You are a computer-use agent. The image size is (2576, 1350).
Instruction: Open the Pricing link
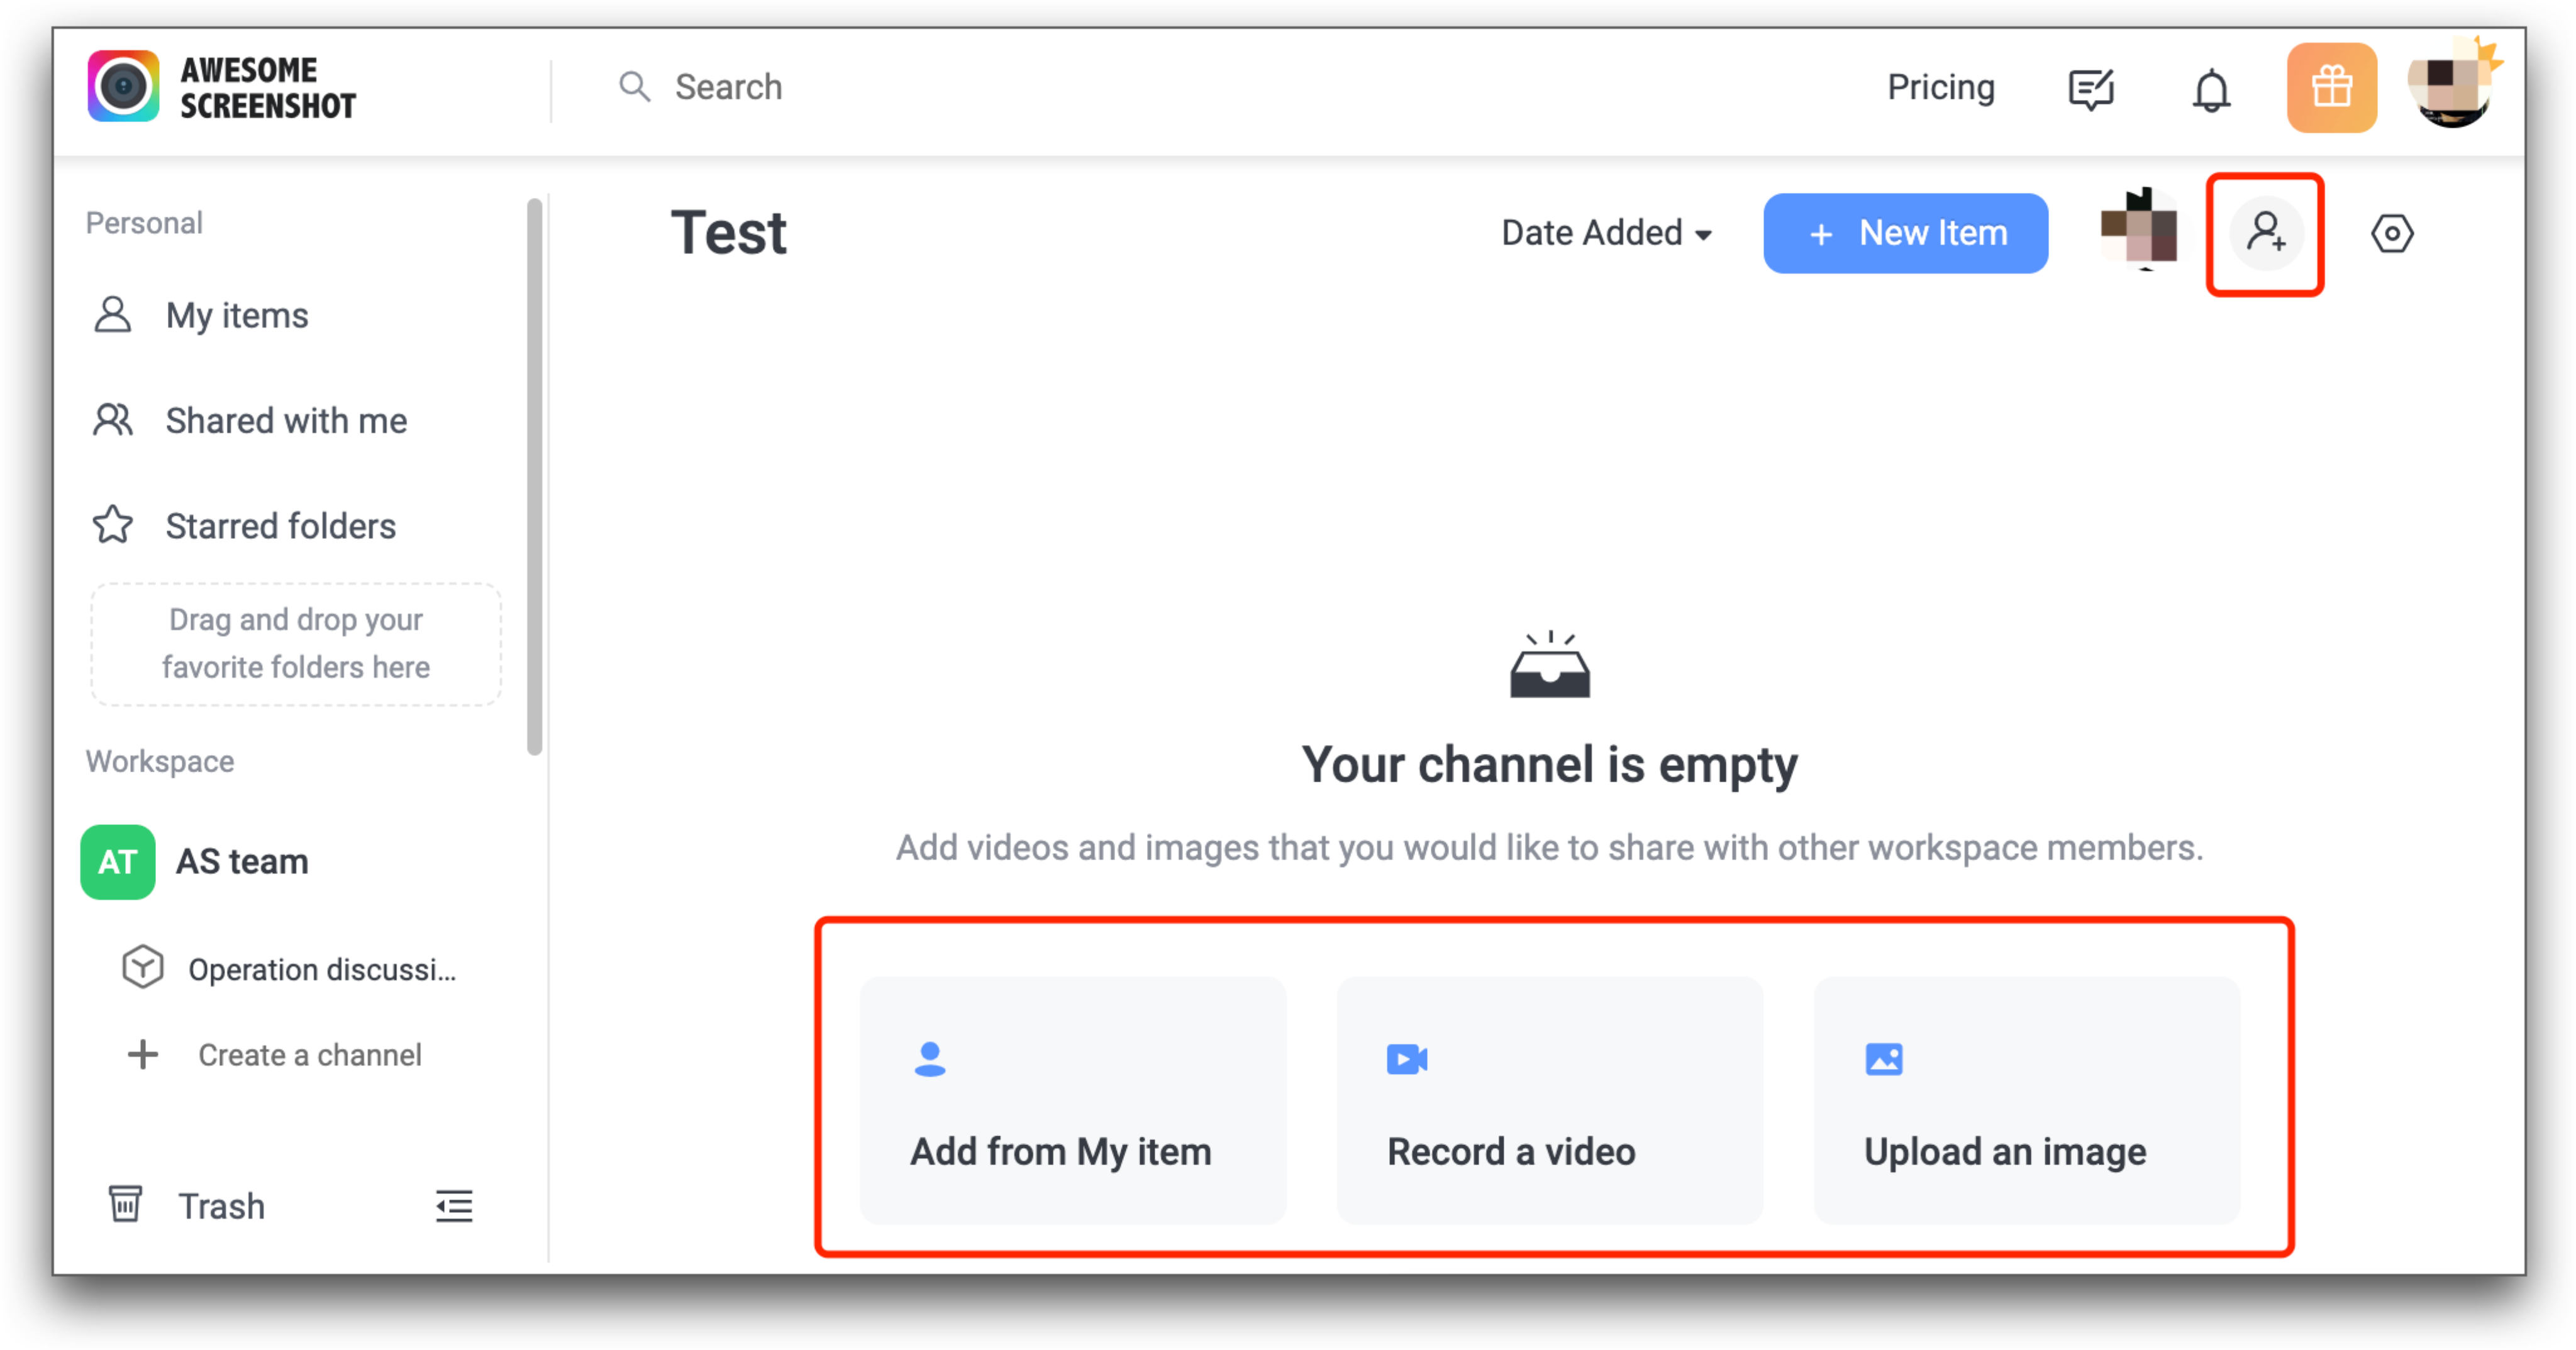pyautogui.click(x=1939, y=88)
